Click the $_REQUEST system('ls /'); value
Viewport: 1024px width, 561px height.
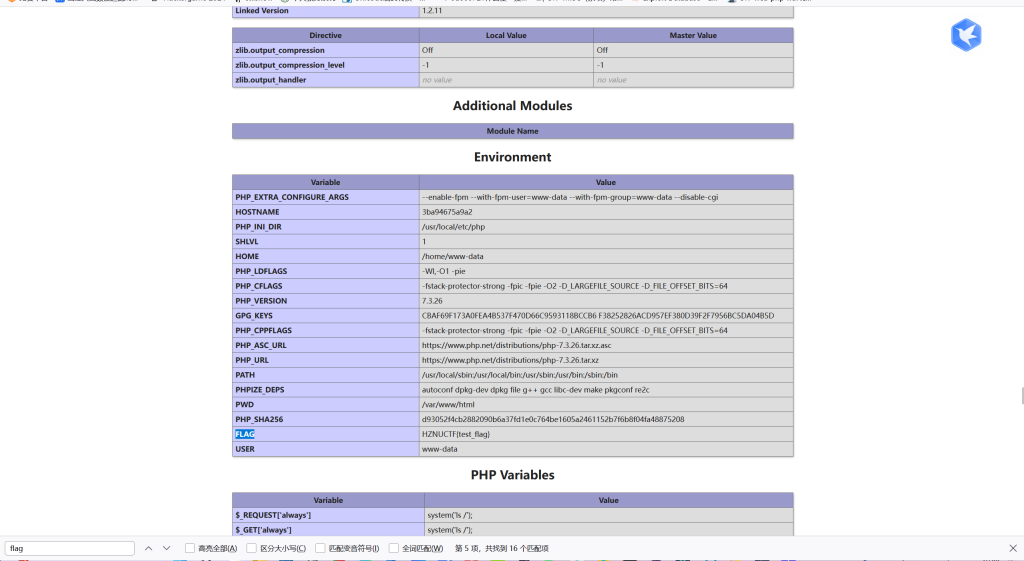(x=450, y=515)
